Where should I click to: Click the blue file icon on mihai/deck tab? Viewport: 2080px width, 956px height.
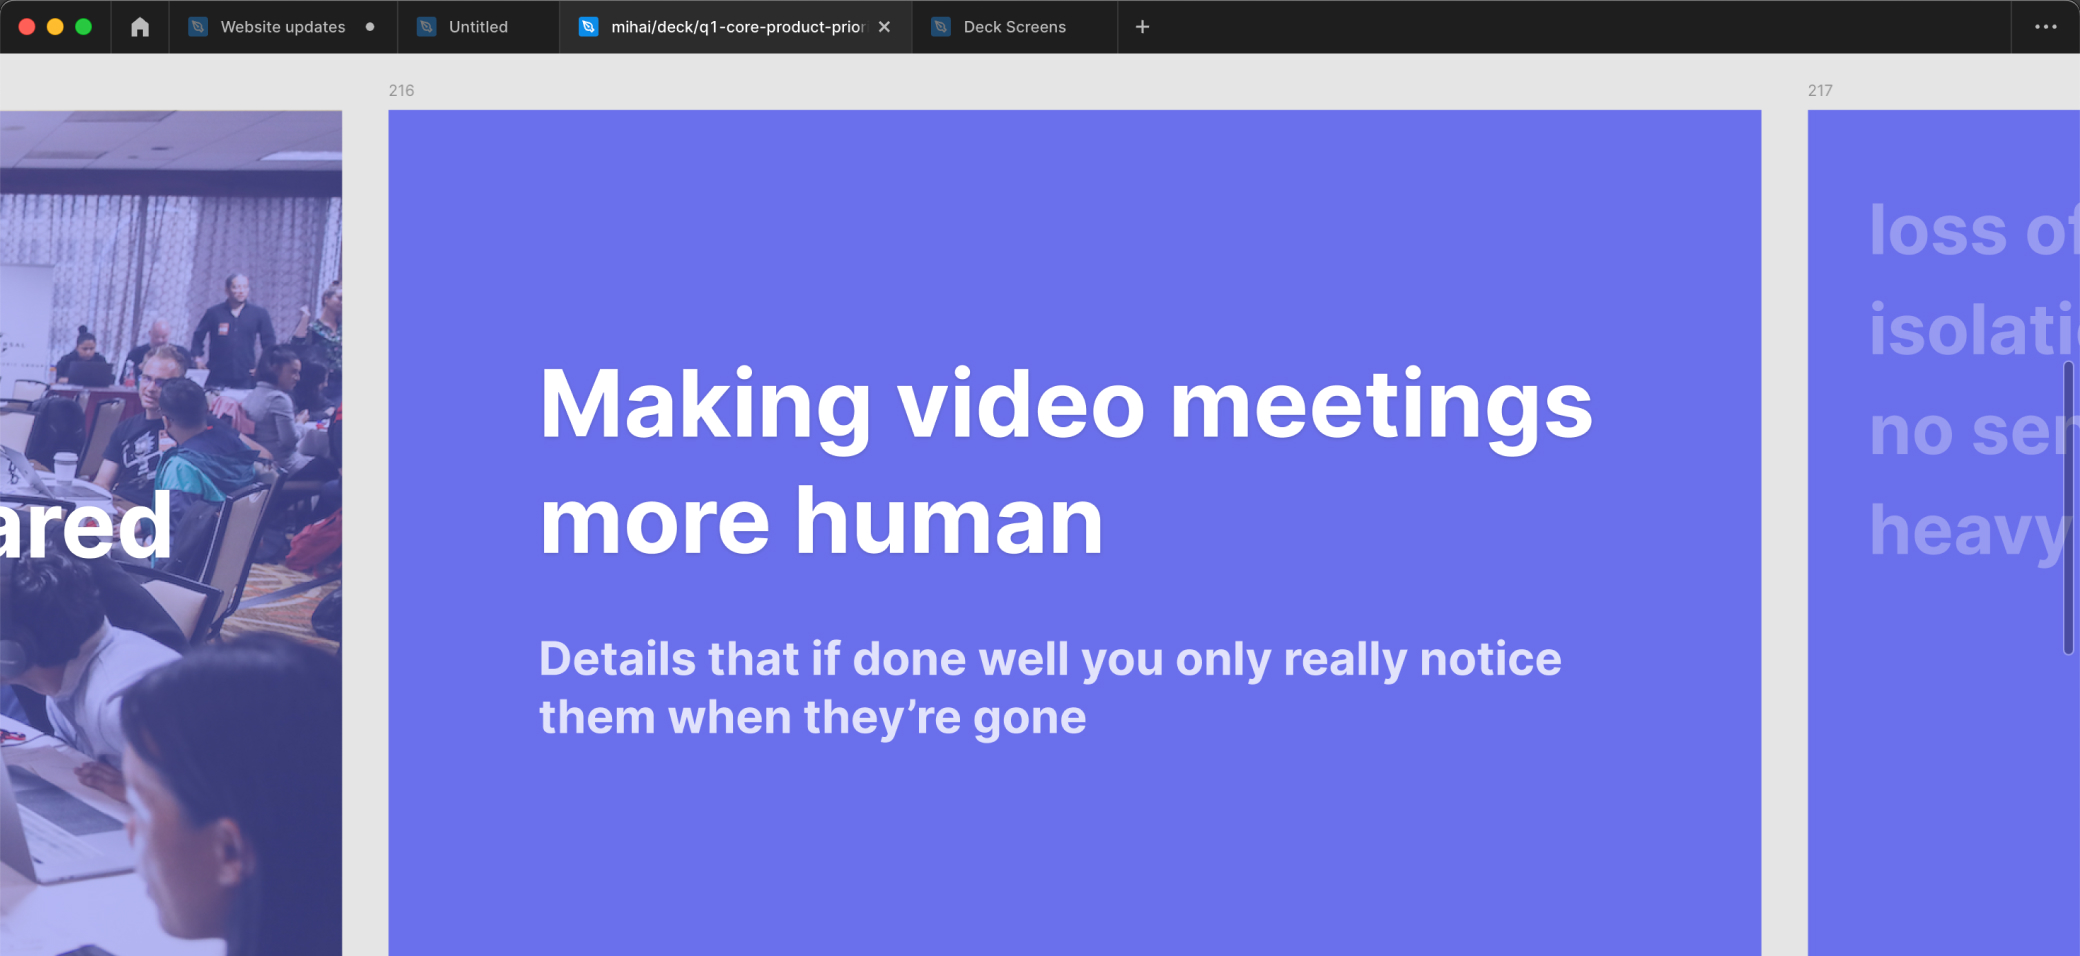coord(589,27)
